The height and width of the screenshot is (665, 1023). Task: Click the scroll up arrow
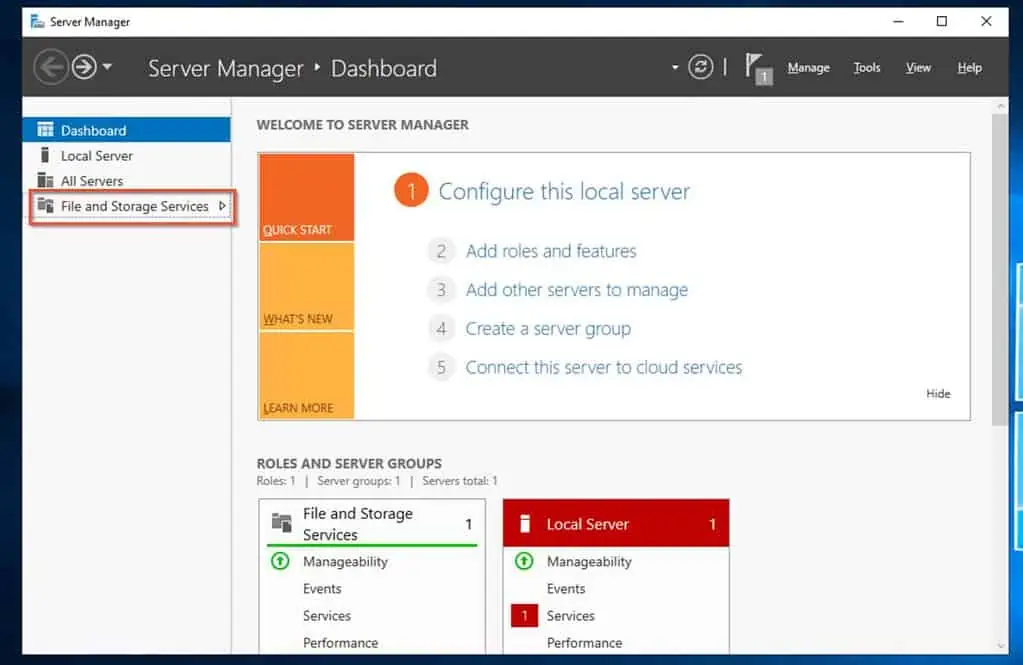click(x=1000, y=106)
